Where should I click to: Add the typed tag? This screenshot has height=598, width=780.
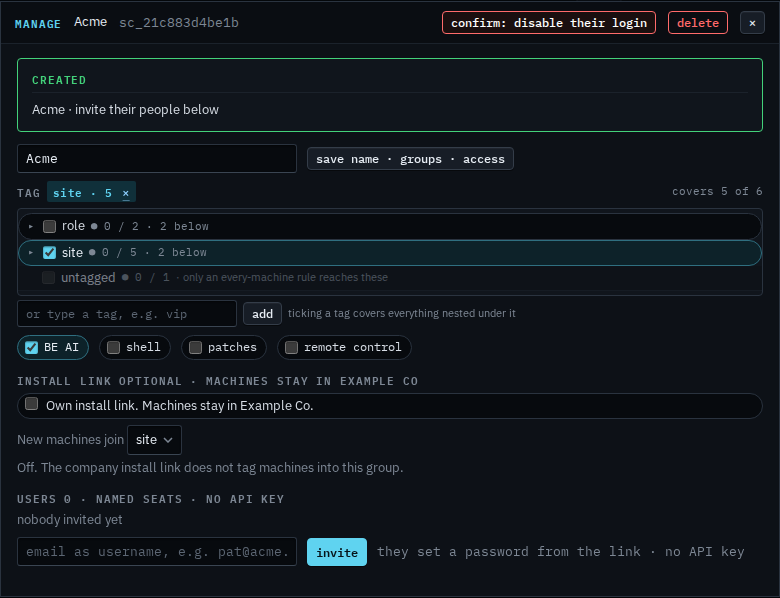262,314
